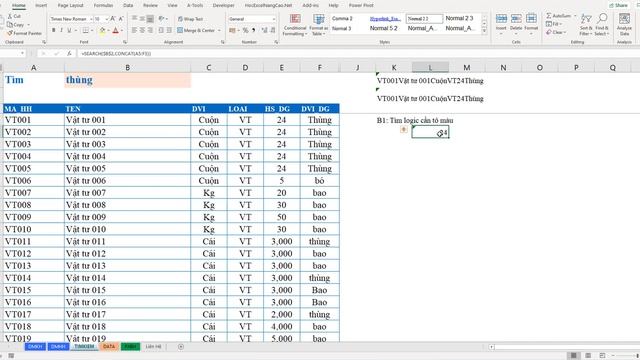Toggle Wrap Text

point(190,19)
